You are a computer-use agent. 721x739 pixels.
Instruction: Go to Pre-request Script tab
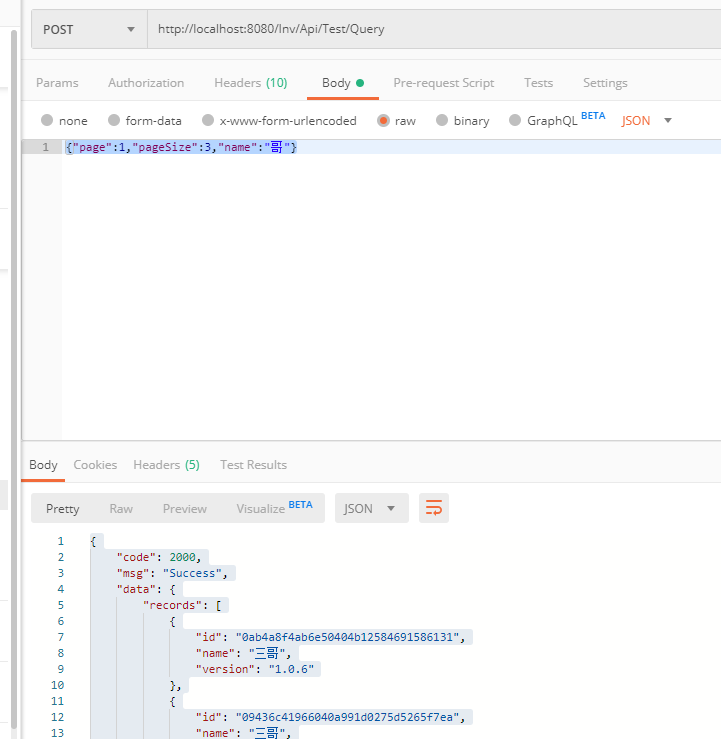(x=443, y=83)
